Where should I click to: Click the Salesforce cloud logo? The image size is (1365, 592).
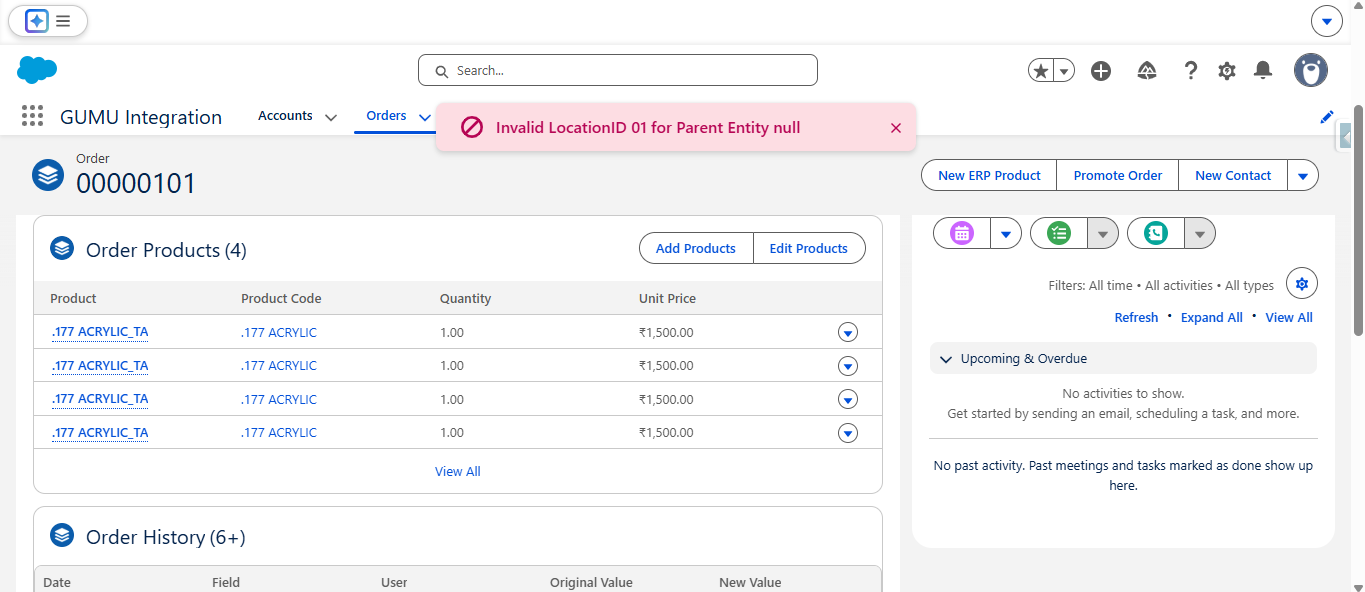37,70
